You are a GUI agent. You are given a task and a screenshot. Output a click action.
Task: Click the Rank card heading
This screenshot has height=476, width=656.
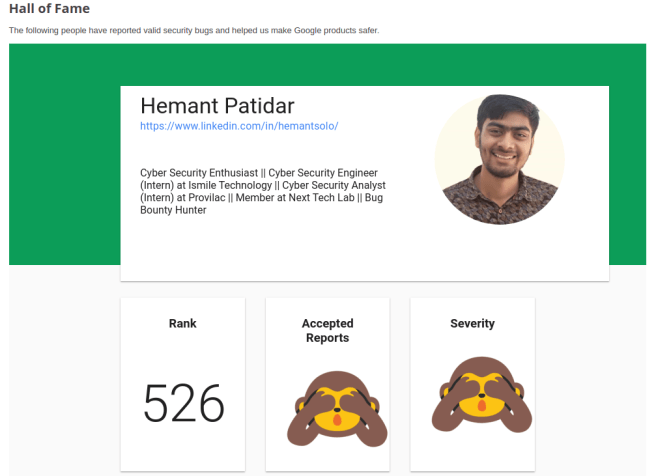(x=183, y=323)
